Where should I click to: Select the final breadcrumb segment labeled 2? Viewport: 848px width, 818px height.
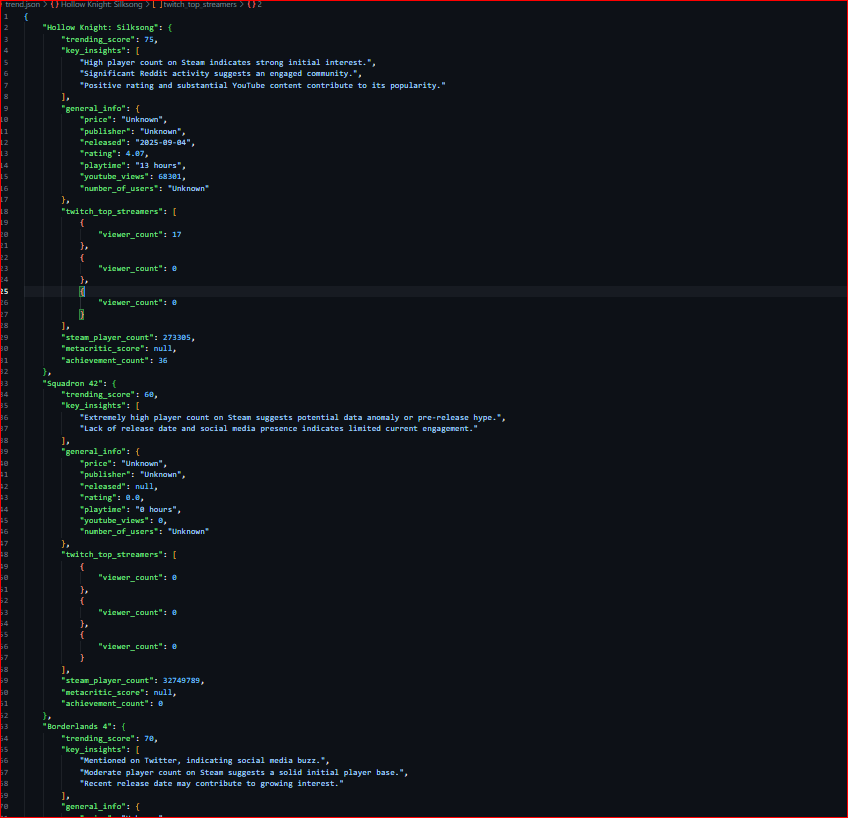coord(260,4)
